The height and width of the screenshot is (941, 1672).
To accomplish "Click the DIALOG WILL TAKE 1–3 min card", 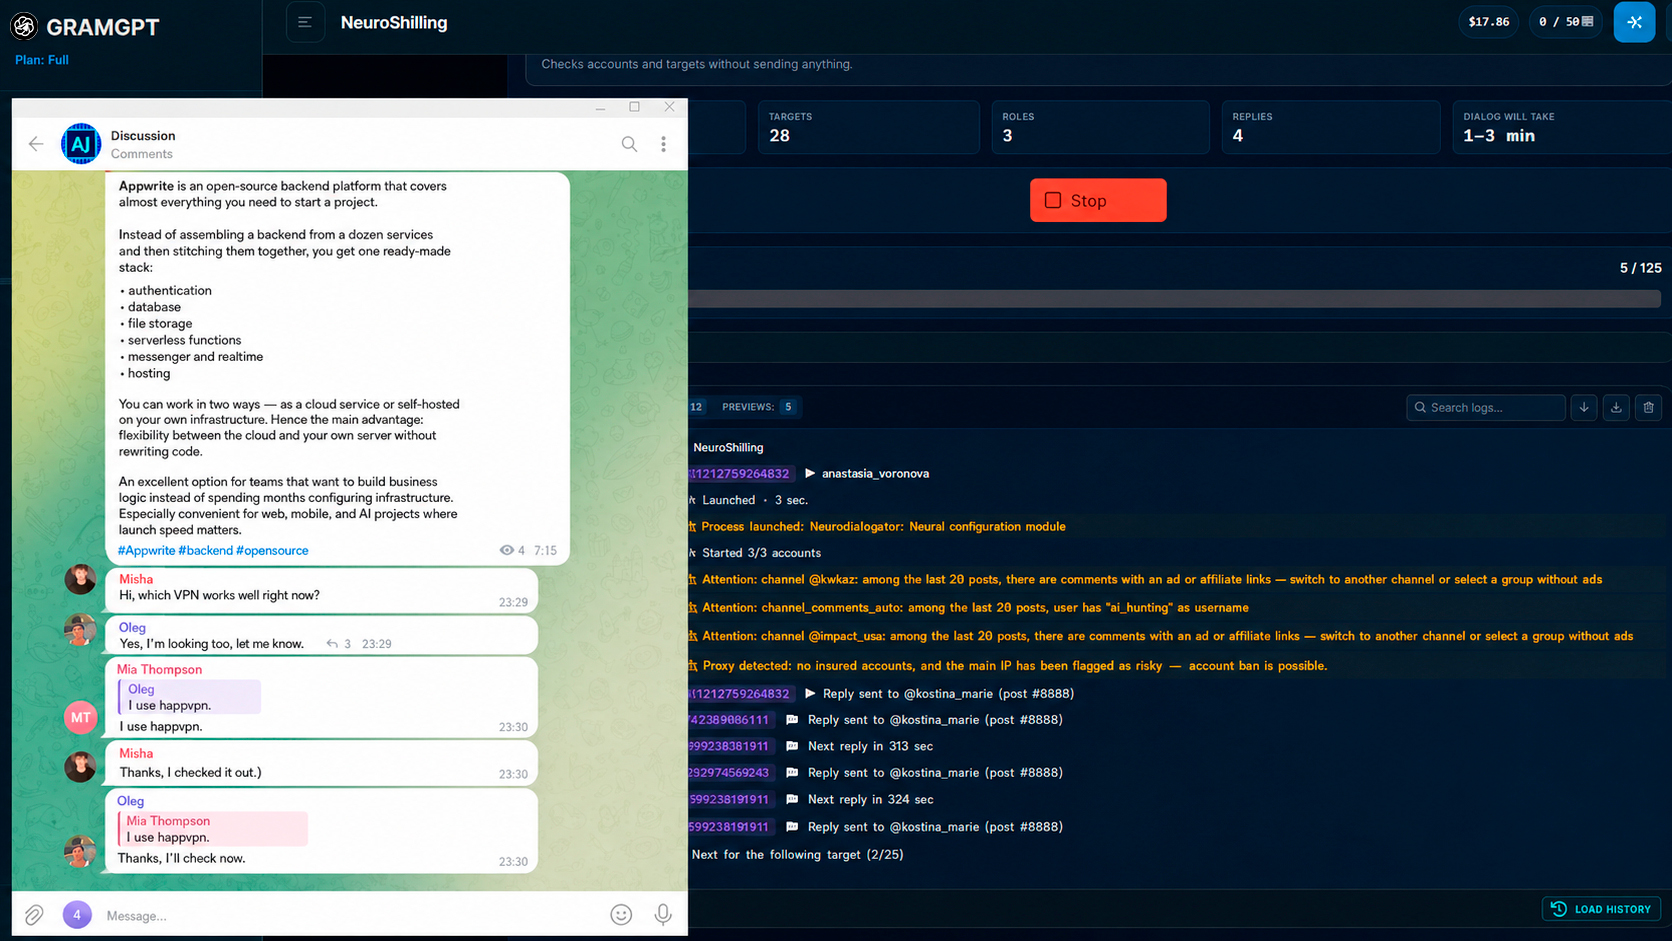I will tap(1561, 127).
